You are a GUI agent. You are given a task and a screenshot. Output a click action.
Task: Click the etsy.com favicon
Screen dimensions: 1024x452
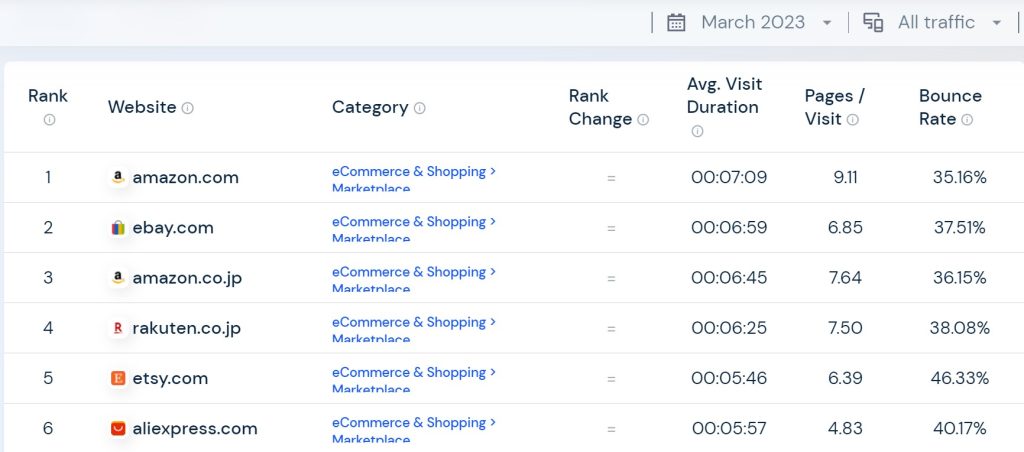point(118,378)
